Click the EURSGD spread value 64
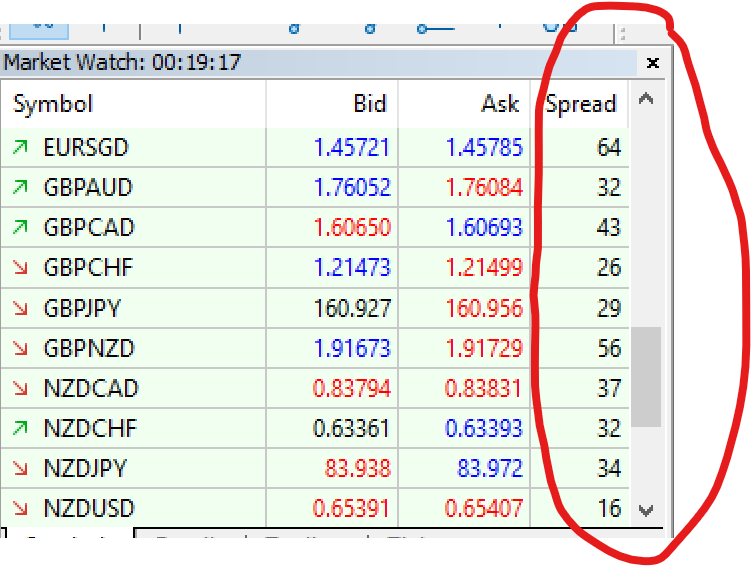This screenshot has height=566, width=751. coord(609,147)
